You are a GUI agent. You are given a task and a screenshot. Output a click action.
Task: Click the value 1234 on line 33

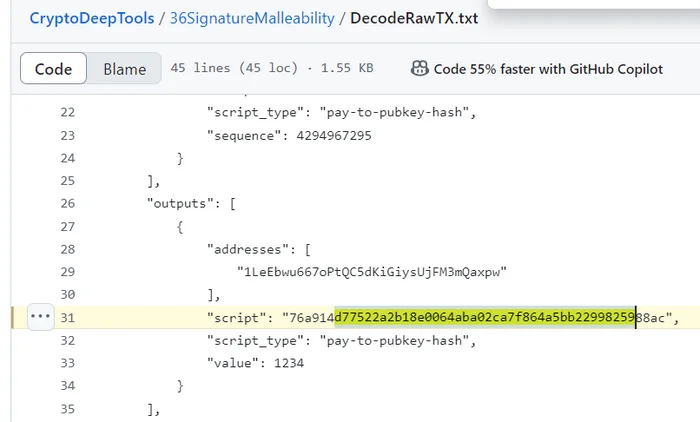click(x=289, y=363)
